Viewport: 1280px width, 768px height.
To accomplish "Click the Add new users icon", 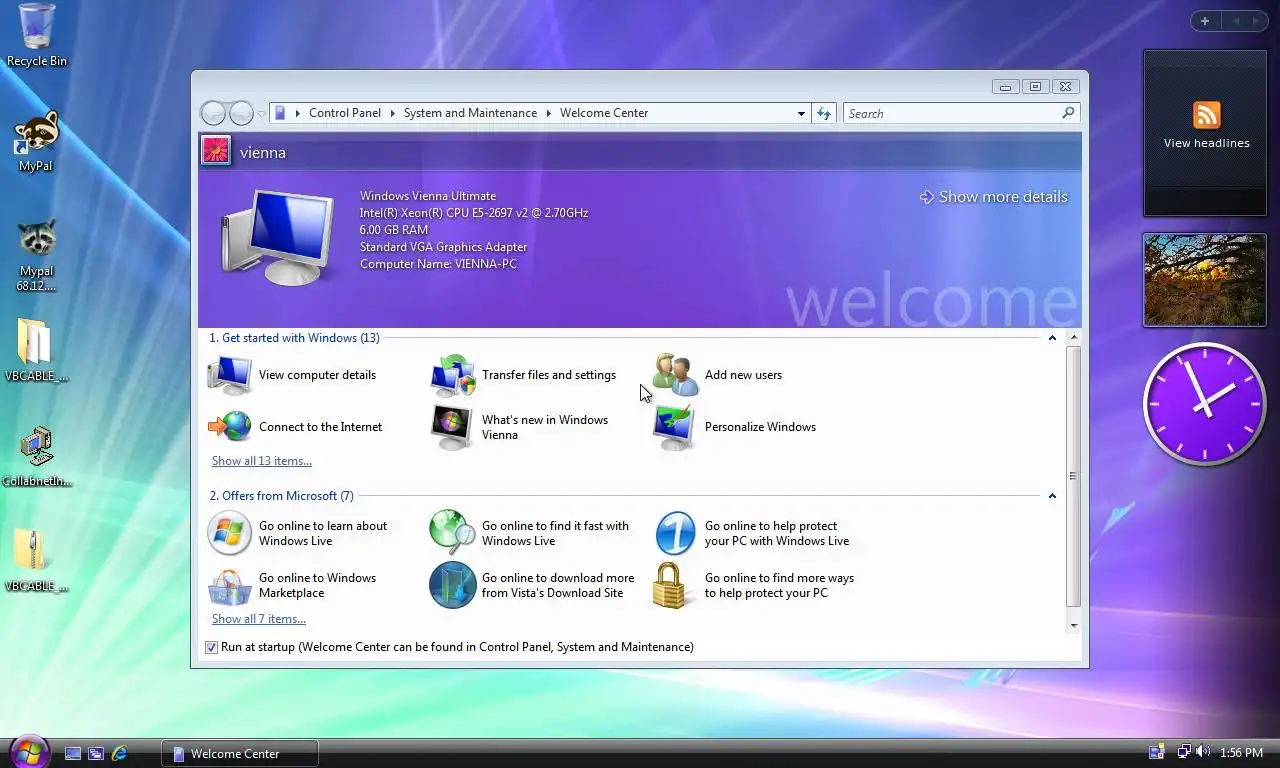I will click(676, 375).
